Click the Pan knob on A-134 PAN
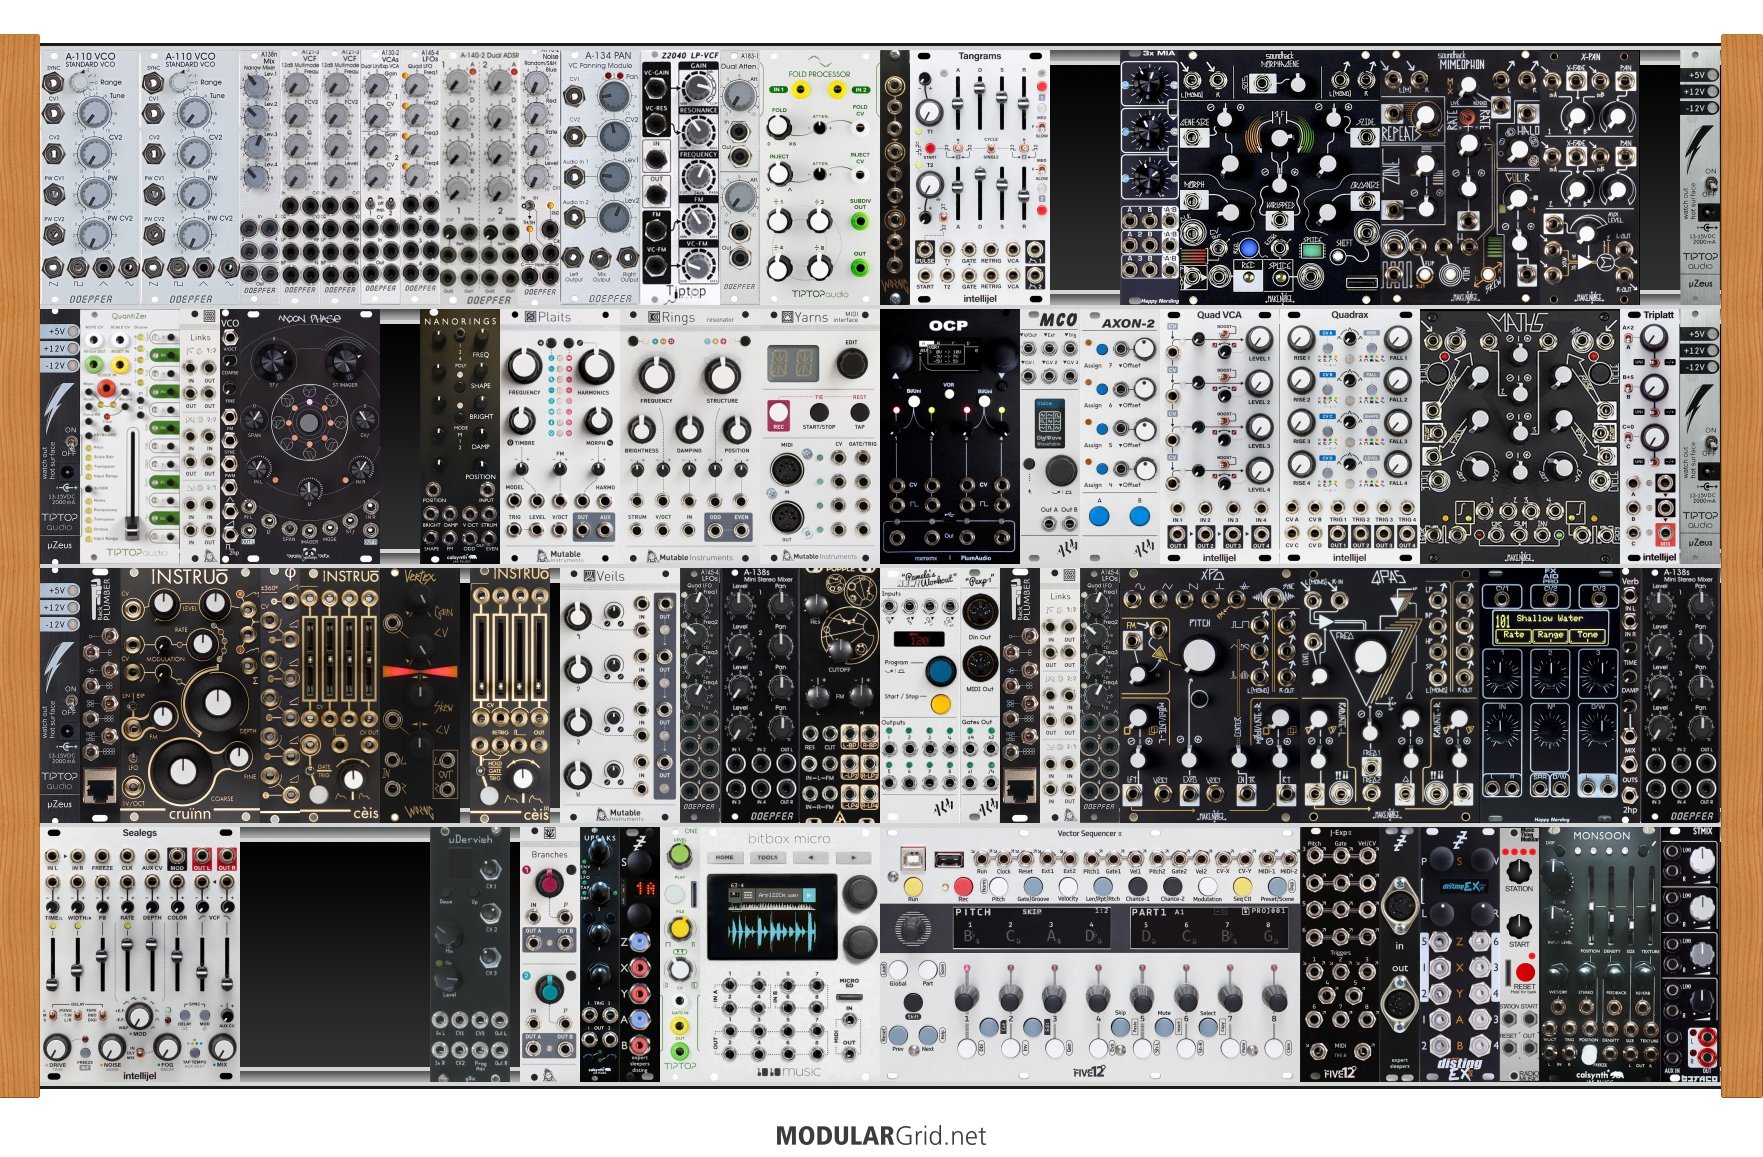The width and height of the screenshot is (1763, 1157). pyautogui.click(x=614, y=96)
